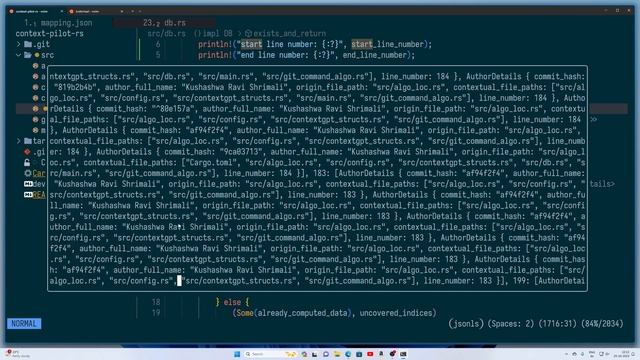
Task: Switch to the mapping.json buffer tab
Action: click(58, 23)
